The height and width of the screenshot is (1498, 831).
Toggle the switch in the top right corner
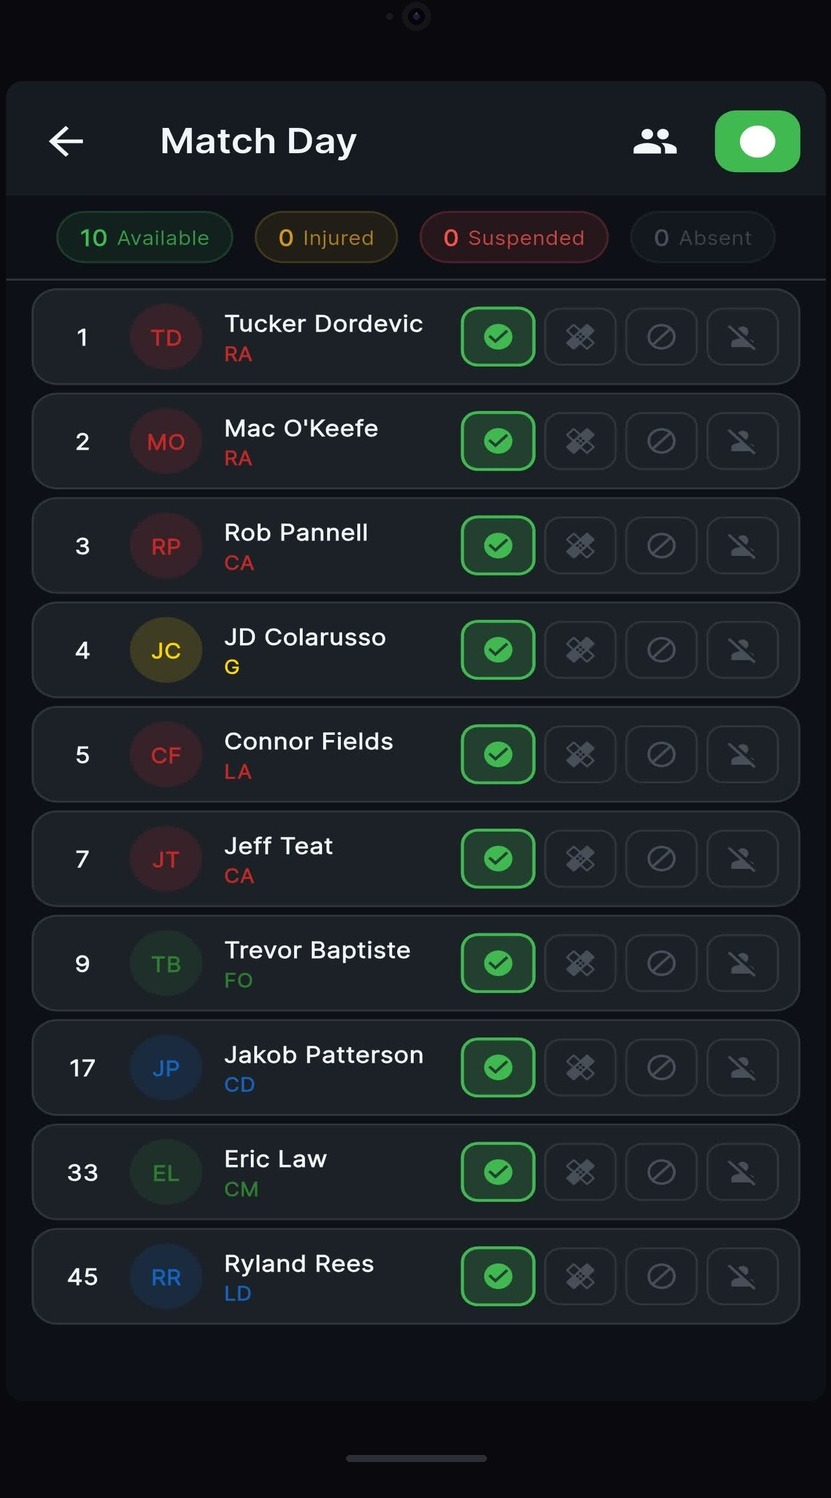pyautogui.click(x=757, y=141)
